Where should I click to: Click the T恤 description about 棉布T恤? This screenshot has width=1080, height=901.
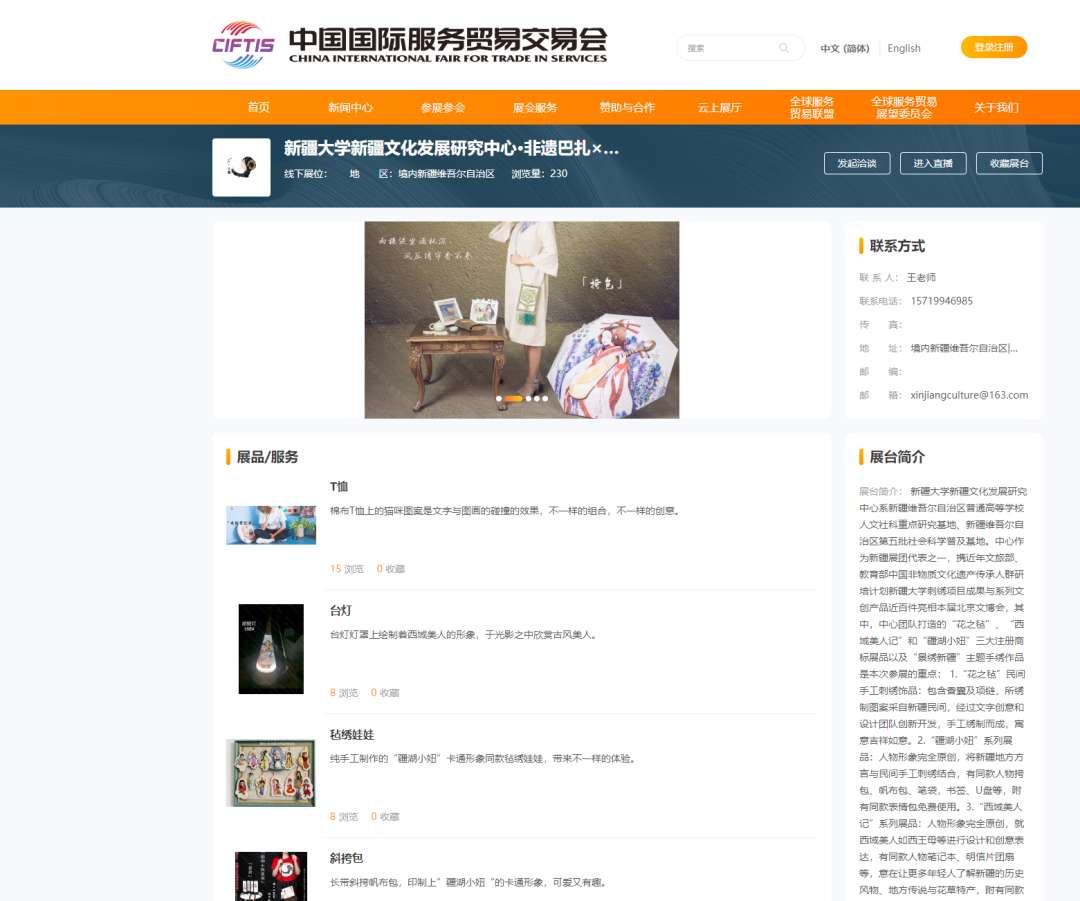point(505,511)
